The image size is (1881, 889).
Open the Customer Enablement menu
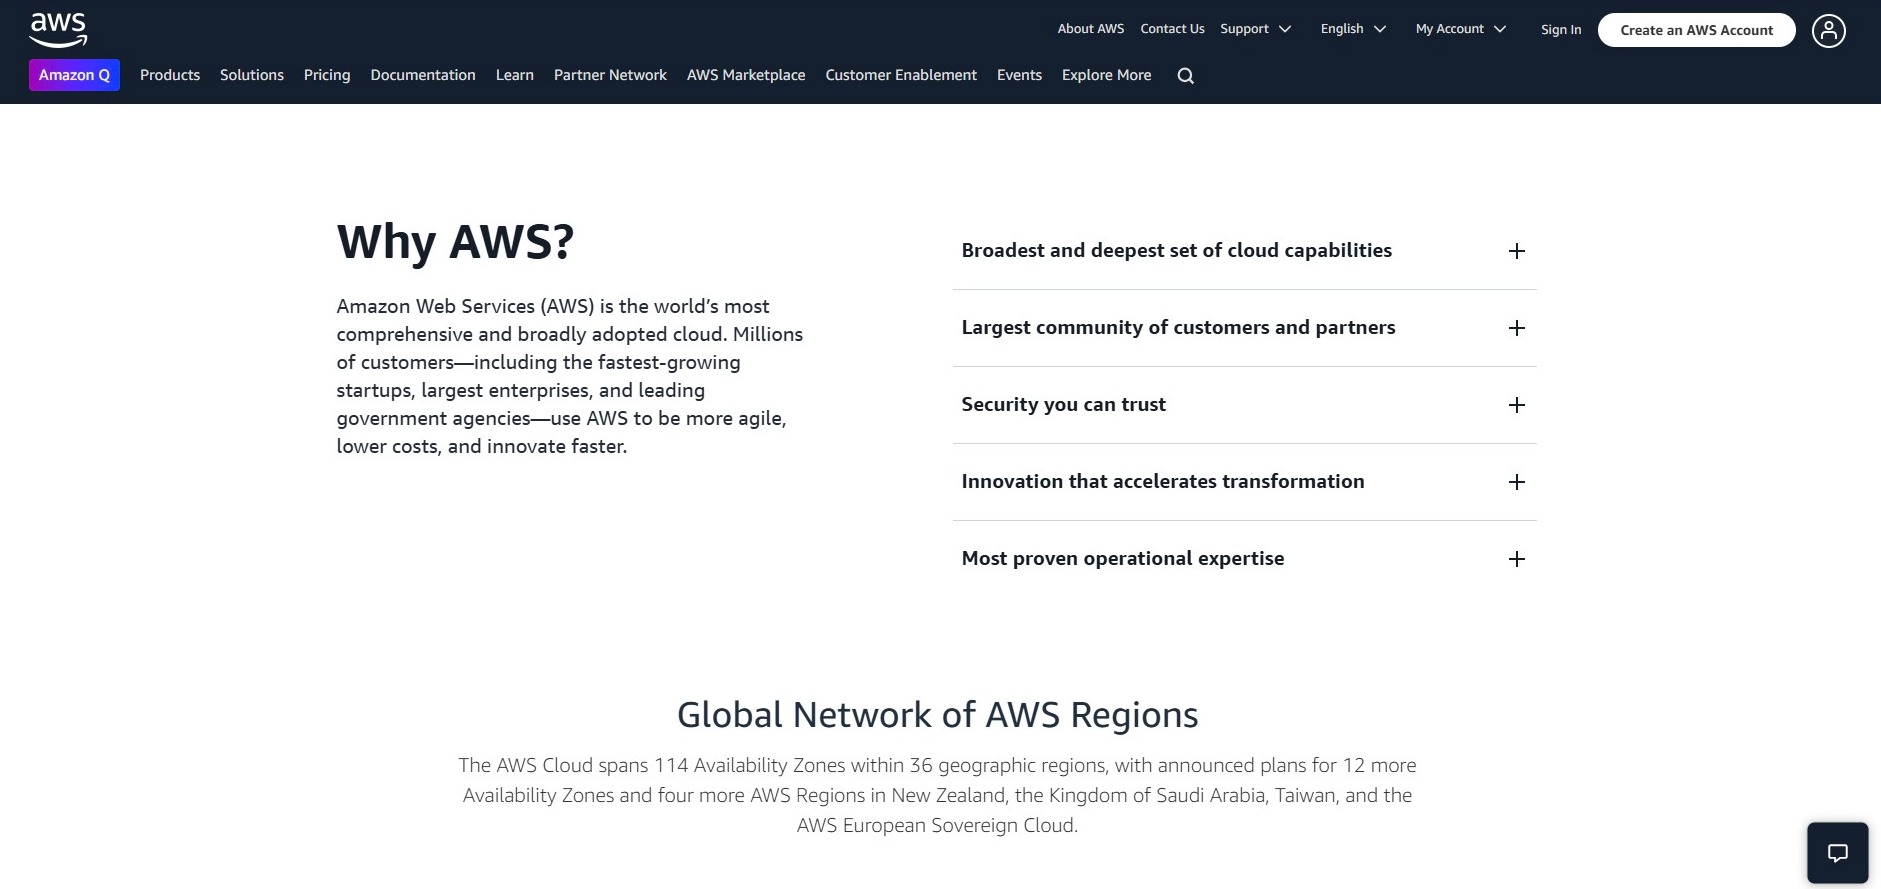pyautogui.click(x=901, y=75)
